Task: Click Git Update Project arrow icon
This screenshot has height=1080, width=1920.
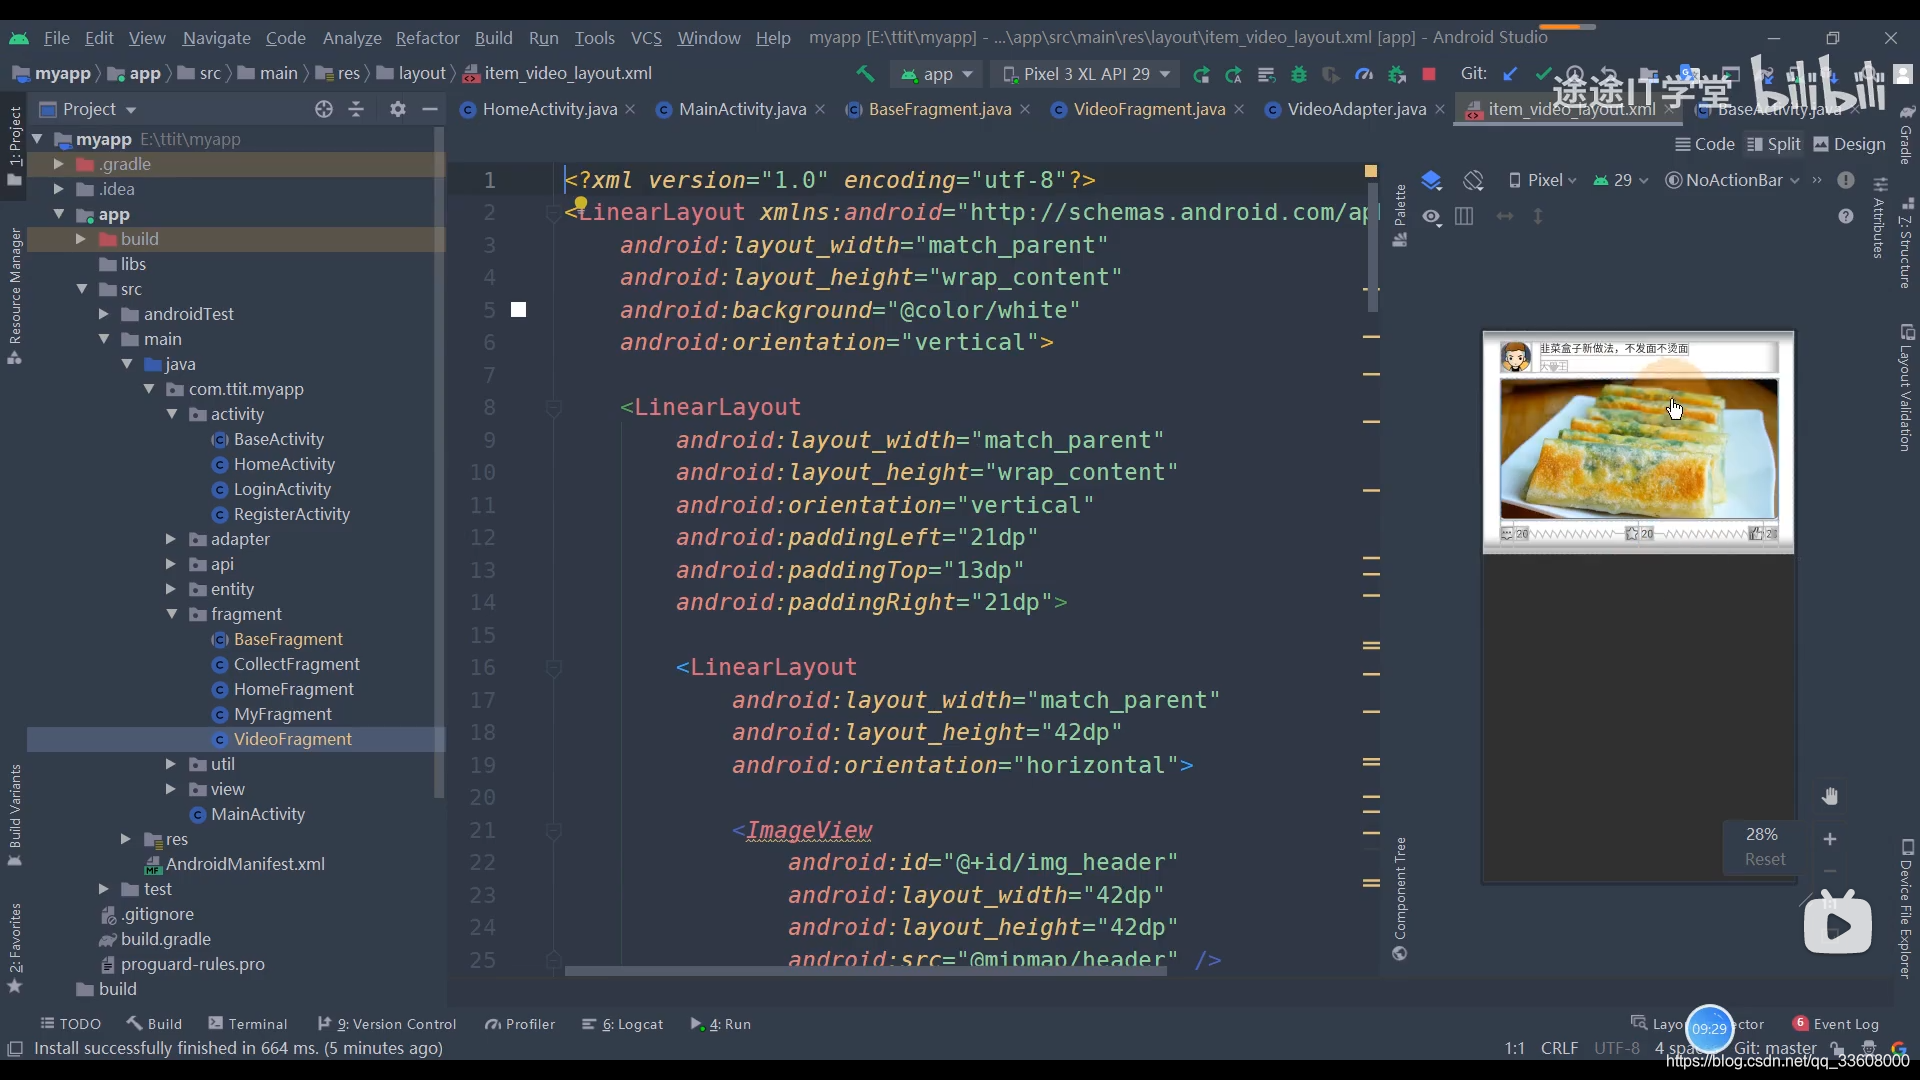Action: click(1511, 74)
